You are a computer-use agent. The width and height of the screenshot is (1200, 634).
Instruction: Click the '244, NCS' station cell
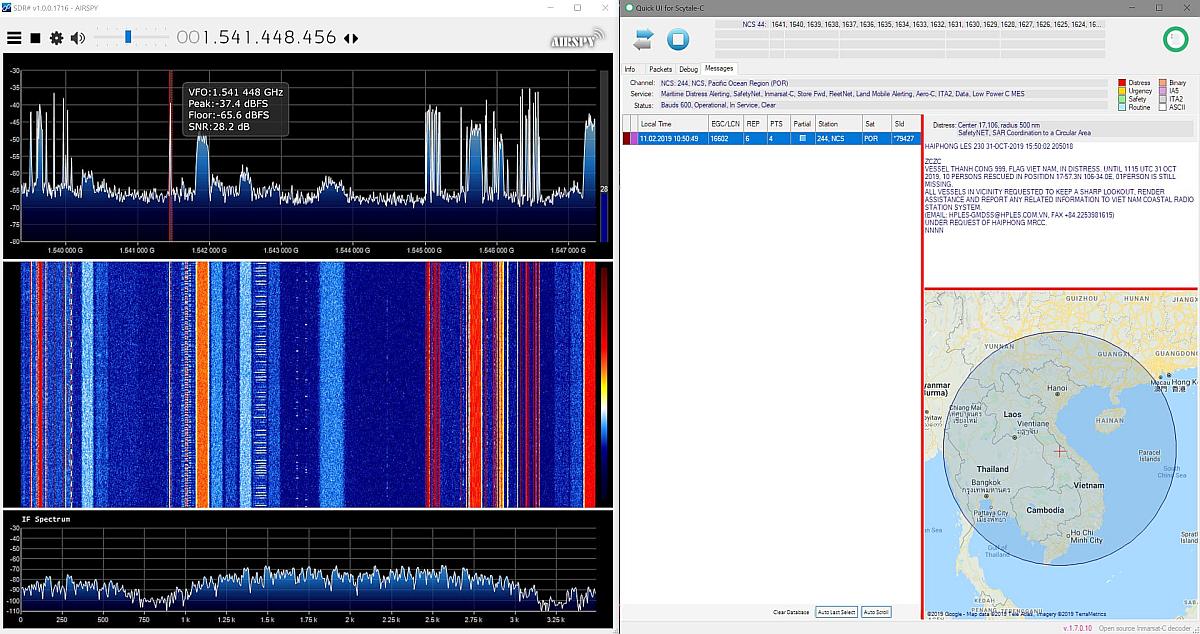pos(838,138)
